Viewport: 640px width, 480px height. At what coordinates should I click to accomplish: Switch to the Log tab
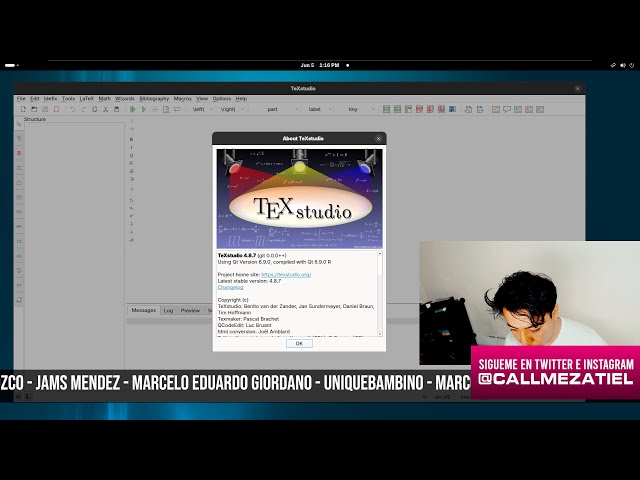[x=168, y=311]
